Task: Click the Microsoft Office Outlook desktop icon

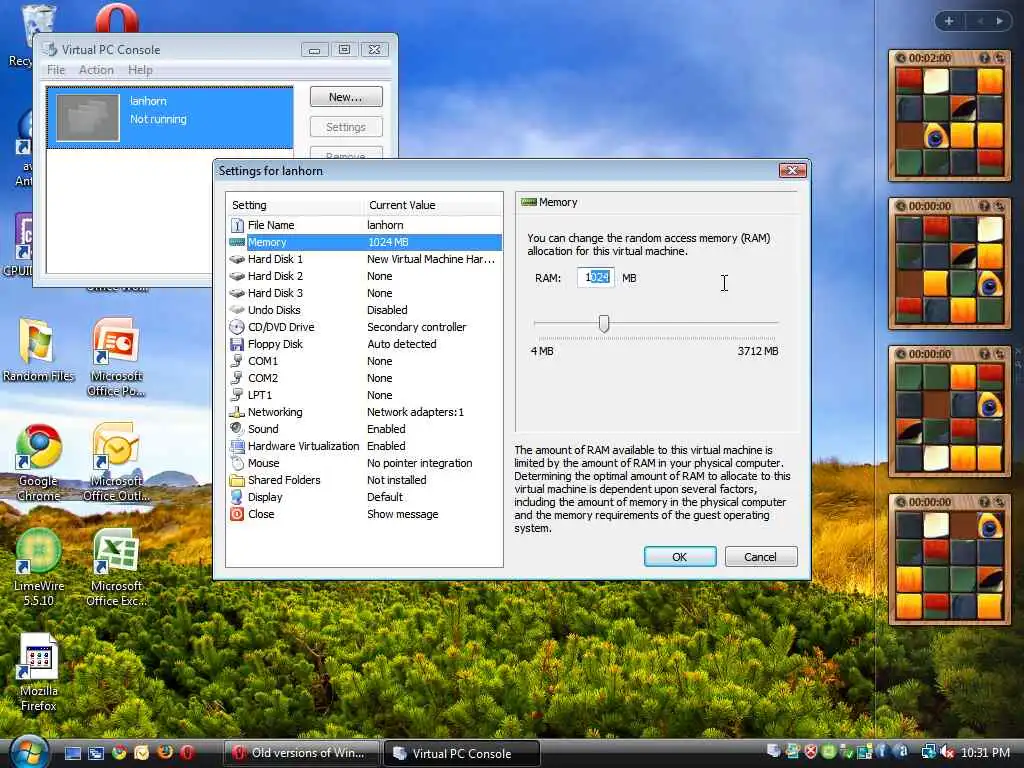Action: click(x=116, y=462)
